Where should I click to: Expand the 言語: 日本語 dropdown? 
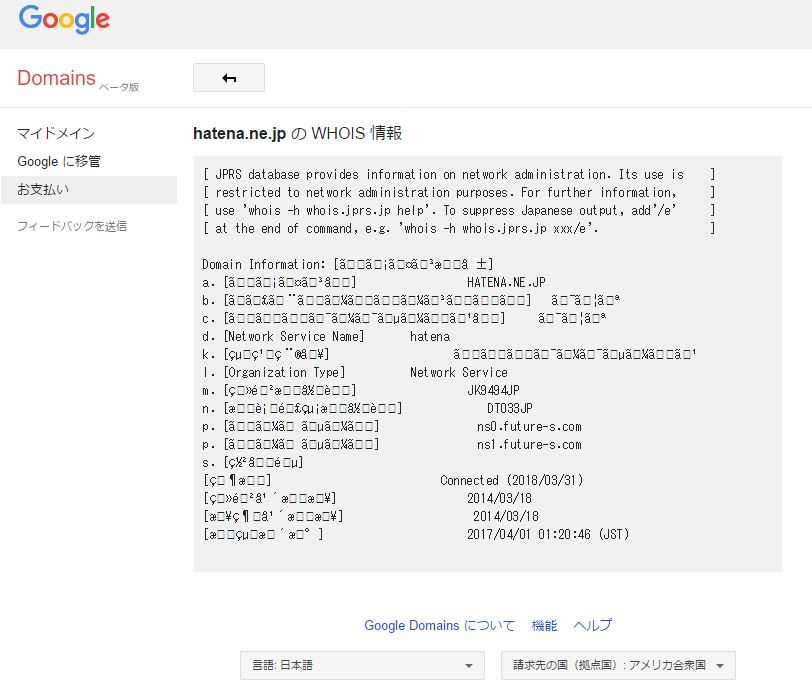tap(362, 665)
